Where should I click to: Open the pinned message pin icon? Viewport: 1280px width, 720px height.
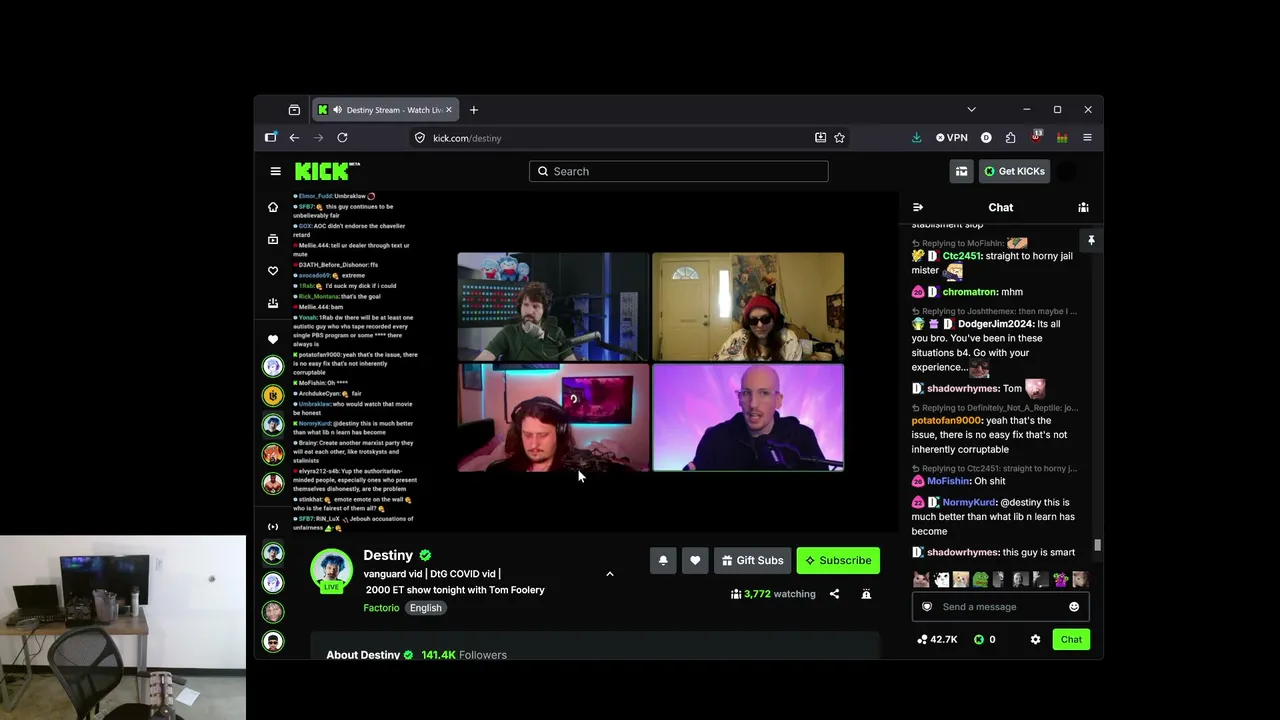tap(1091, 240)
